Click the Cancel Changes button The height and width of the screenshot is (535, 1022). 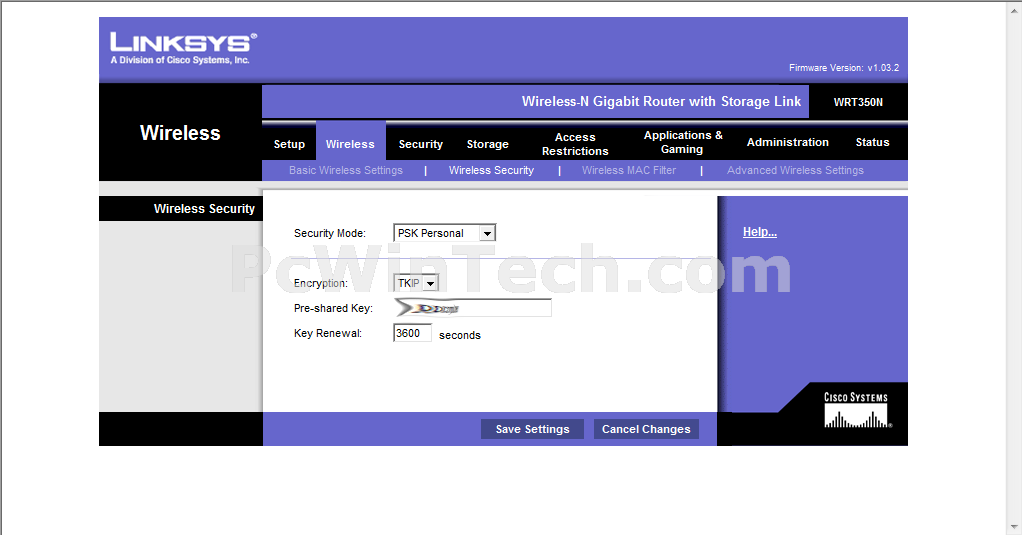(646, 429)
